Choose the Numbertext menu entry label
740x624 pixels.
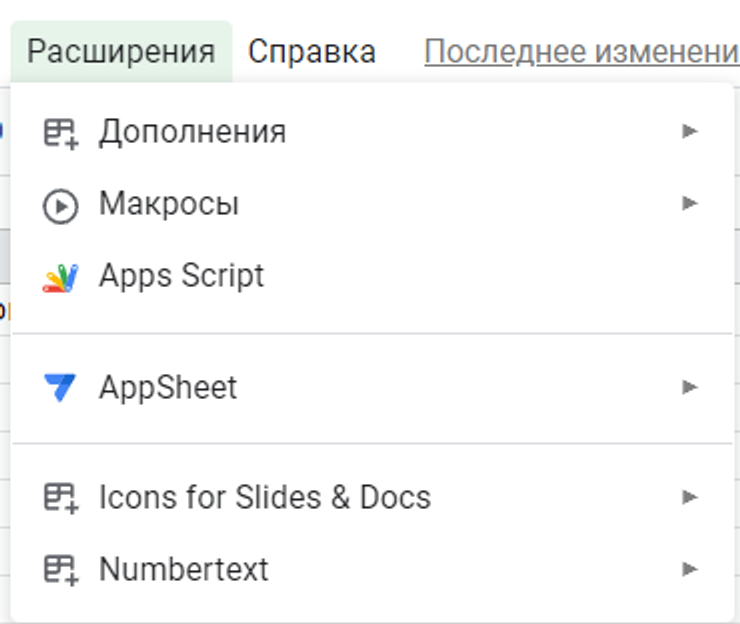pos(184,570)
